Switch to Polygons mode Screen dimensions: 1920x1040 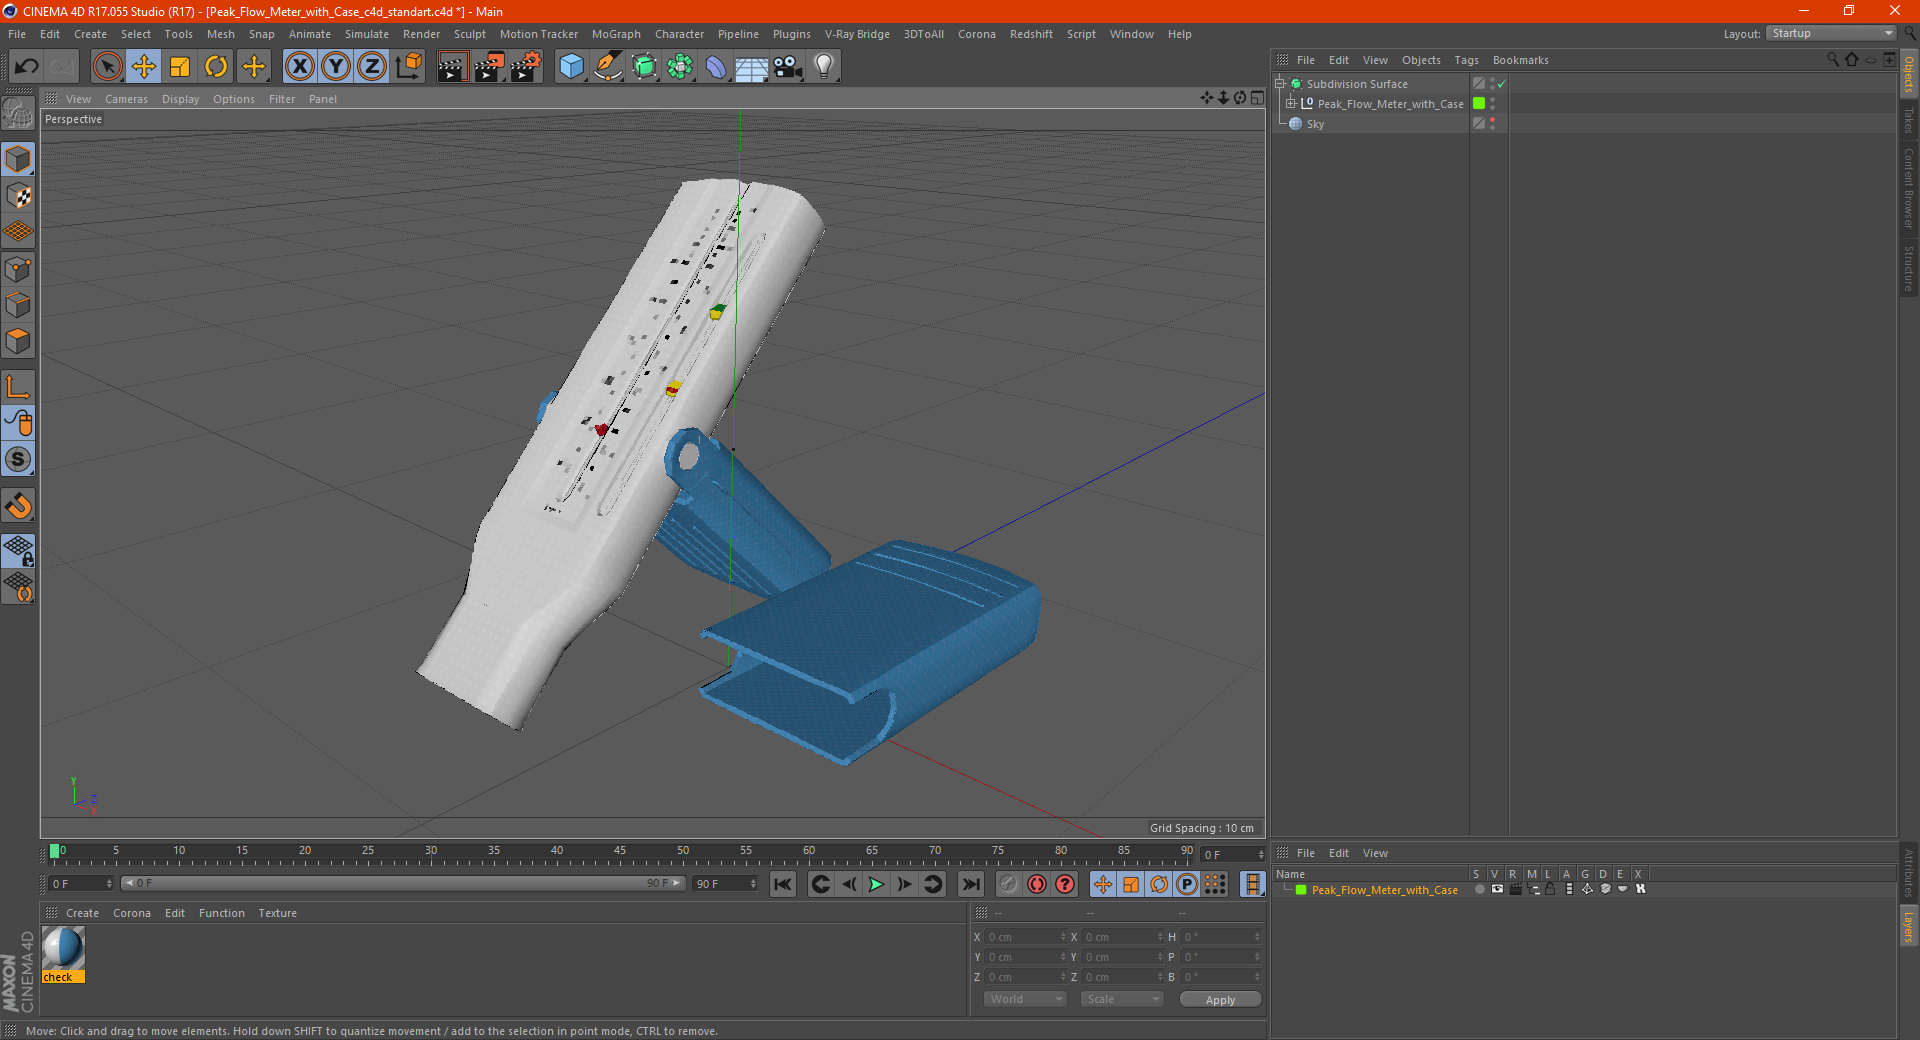pyautogui.click(x=18, y=341)
